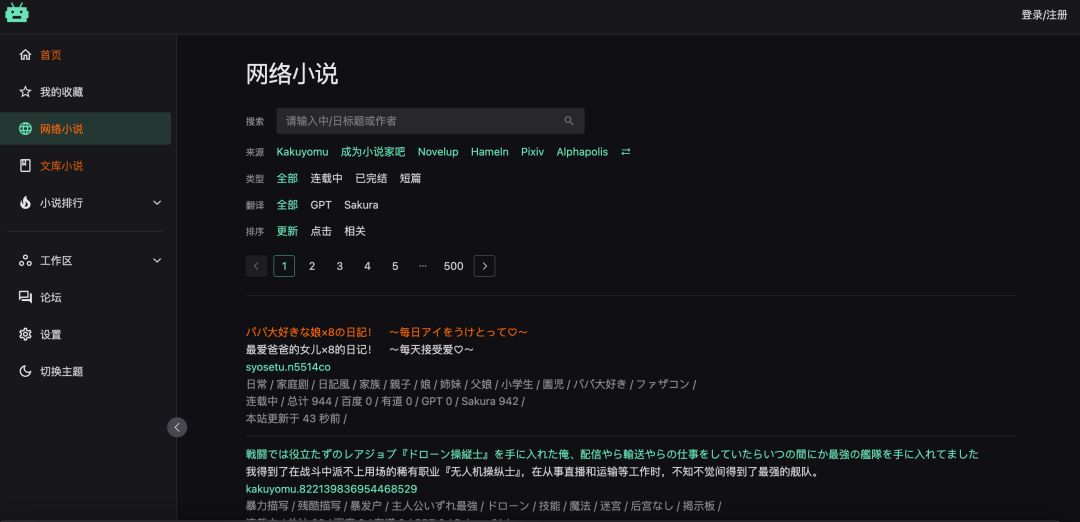Viewport: 1080px width, 522px height.
Task: Select 连载中 type filter
Action: point(326,178)
